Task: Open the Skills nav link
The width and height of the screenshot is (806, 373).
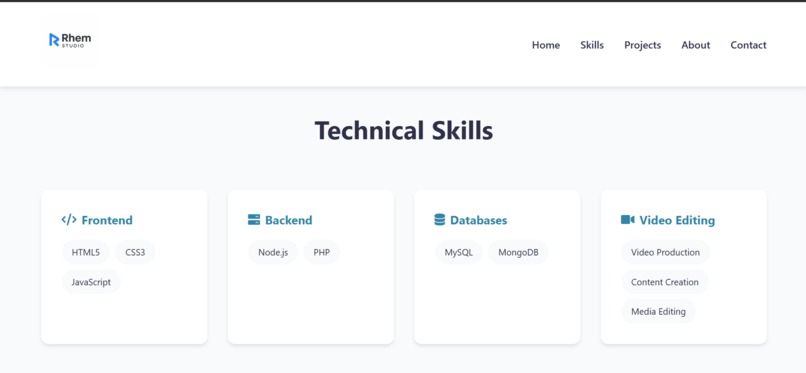Action: click(x=592, y=45)
